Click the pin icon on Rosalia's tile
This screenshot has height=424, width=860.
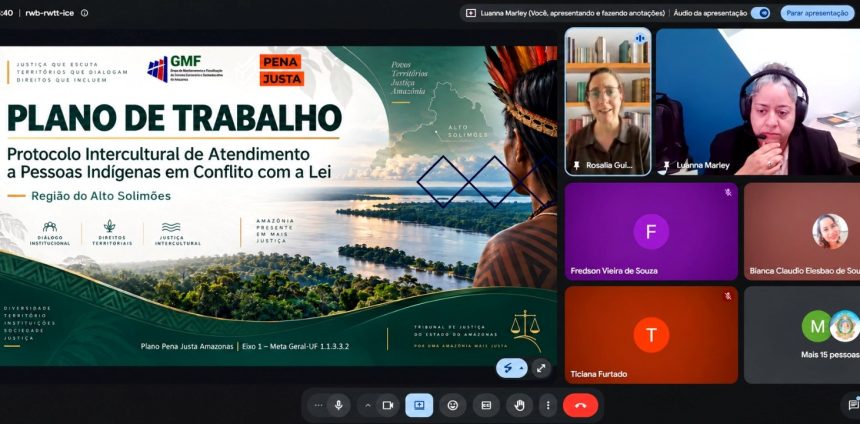click(x=576, y=165)
